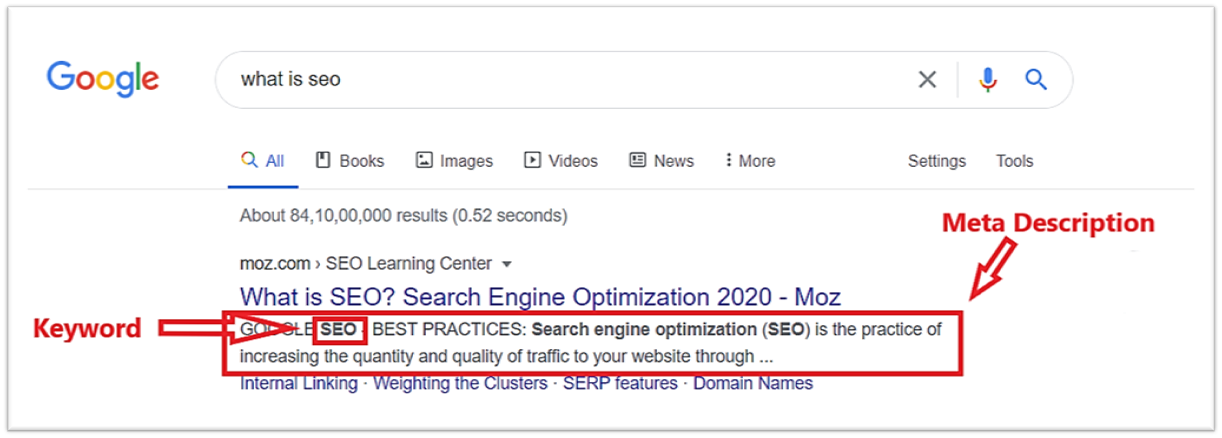This screenshot has width=1222, height=438.
Task: Switch to the Videos results tab
Action: pos(561,161)
